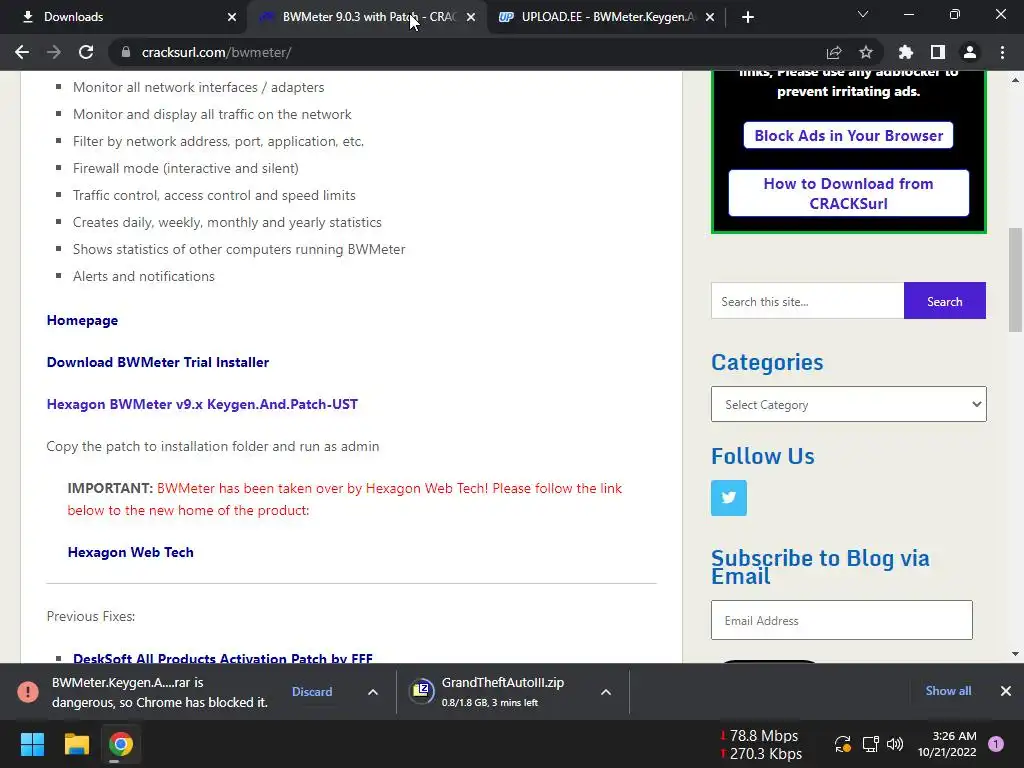Click 'Firewall mode (interactive and silent)' text

pyautogui.click(x=185, y=168)
